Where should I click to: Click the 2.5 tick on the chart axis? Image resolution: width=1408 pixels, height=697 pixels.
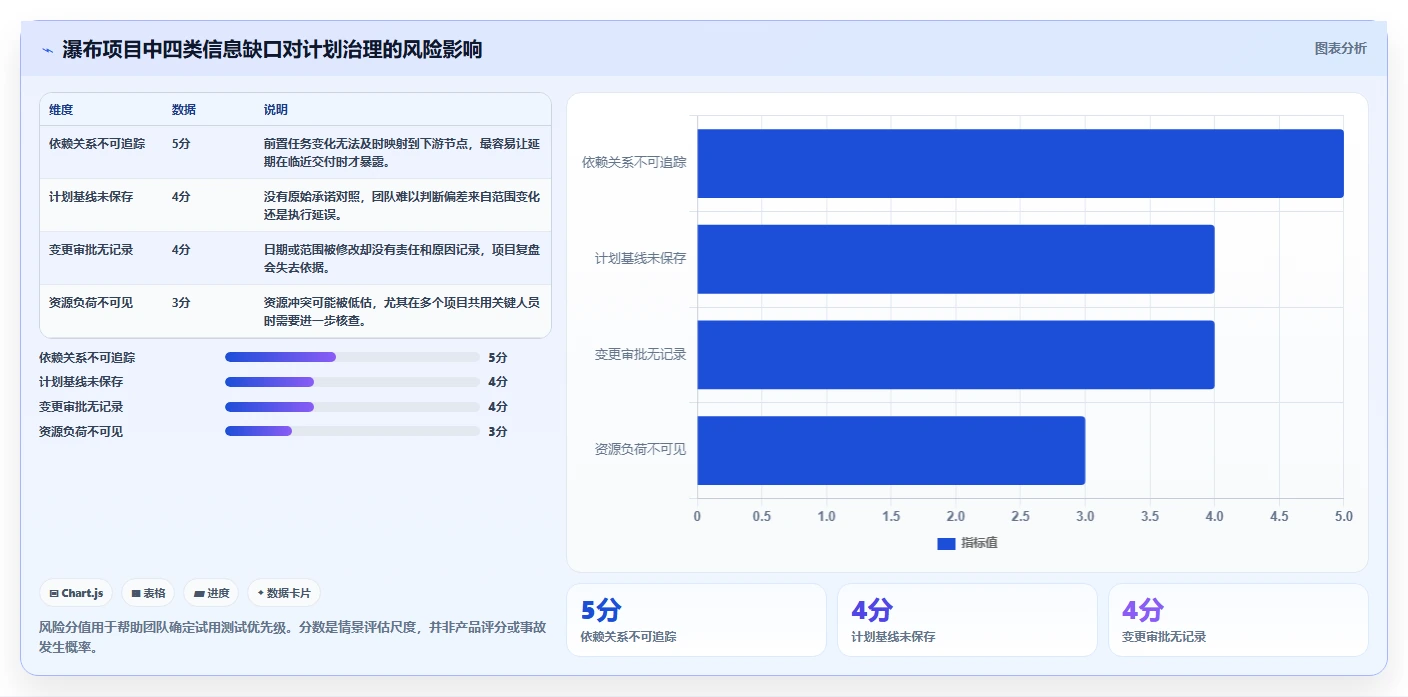[1020, 517]
